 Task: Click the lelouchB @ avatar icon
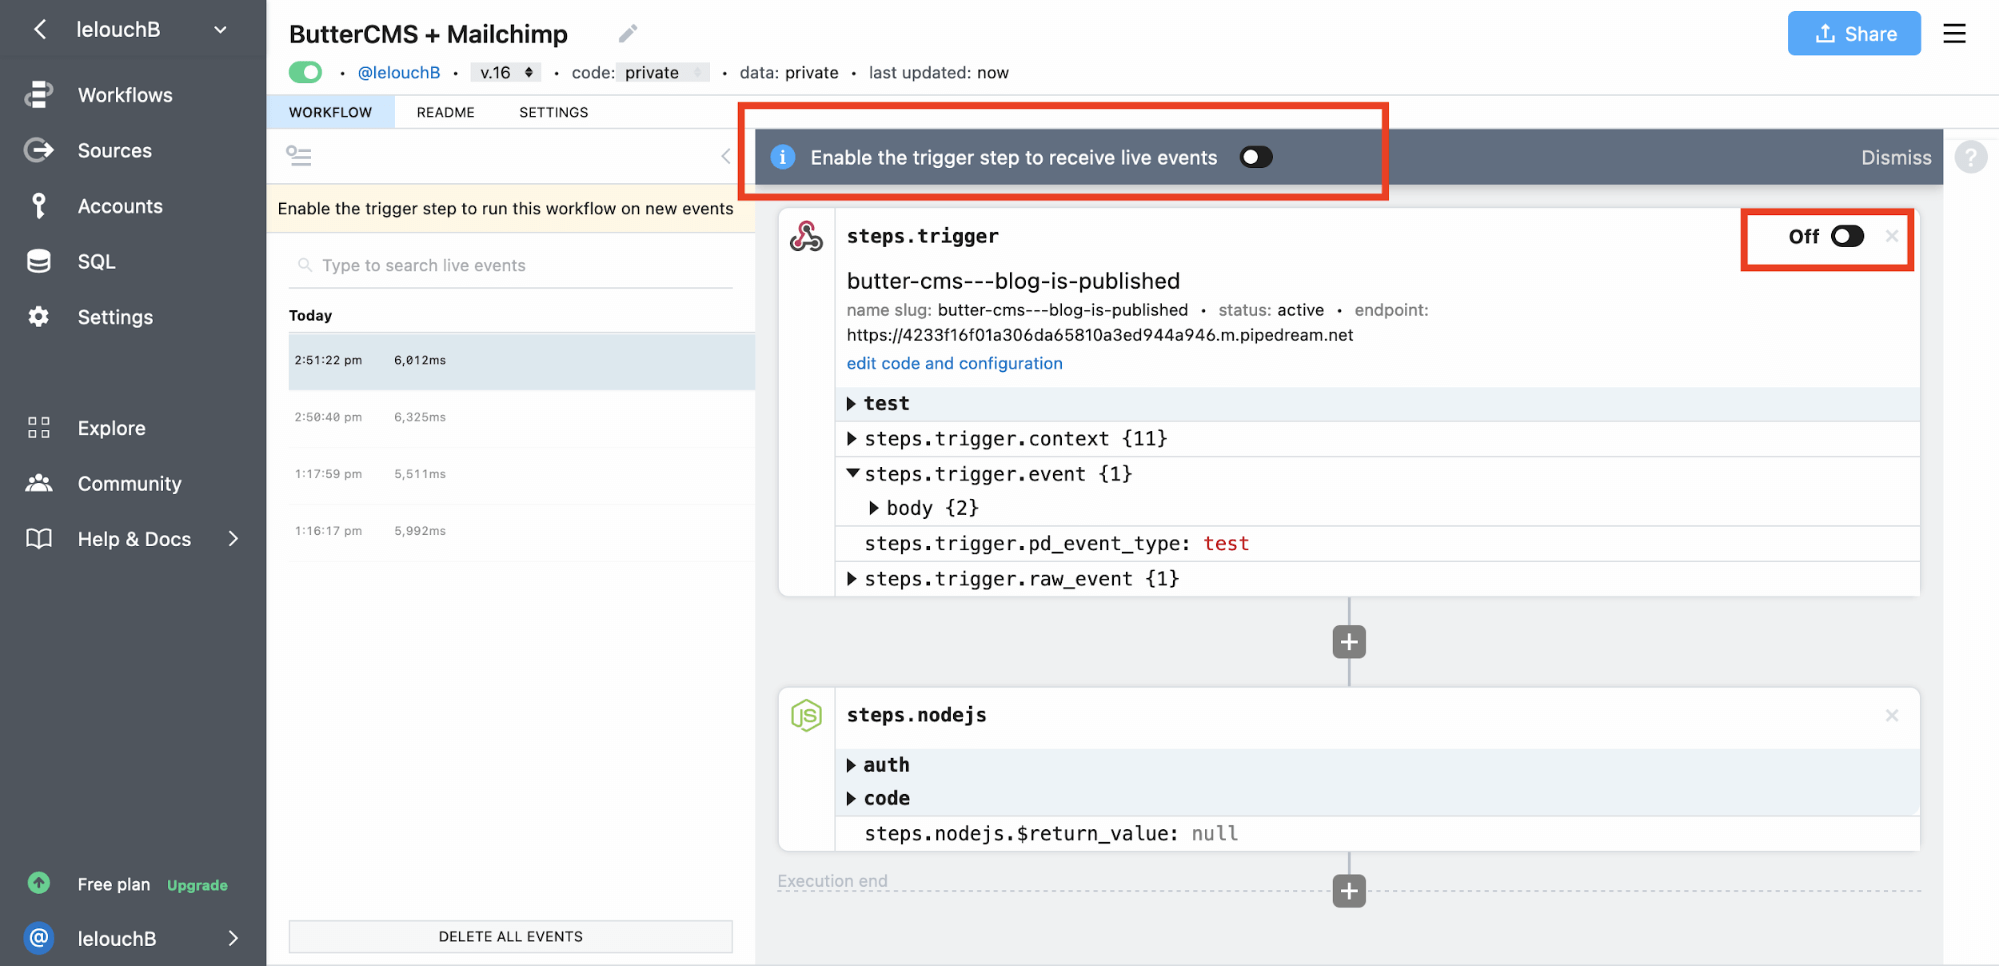(39, 938)
